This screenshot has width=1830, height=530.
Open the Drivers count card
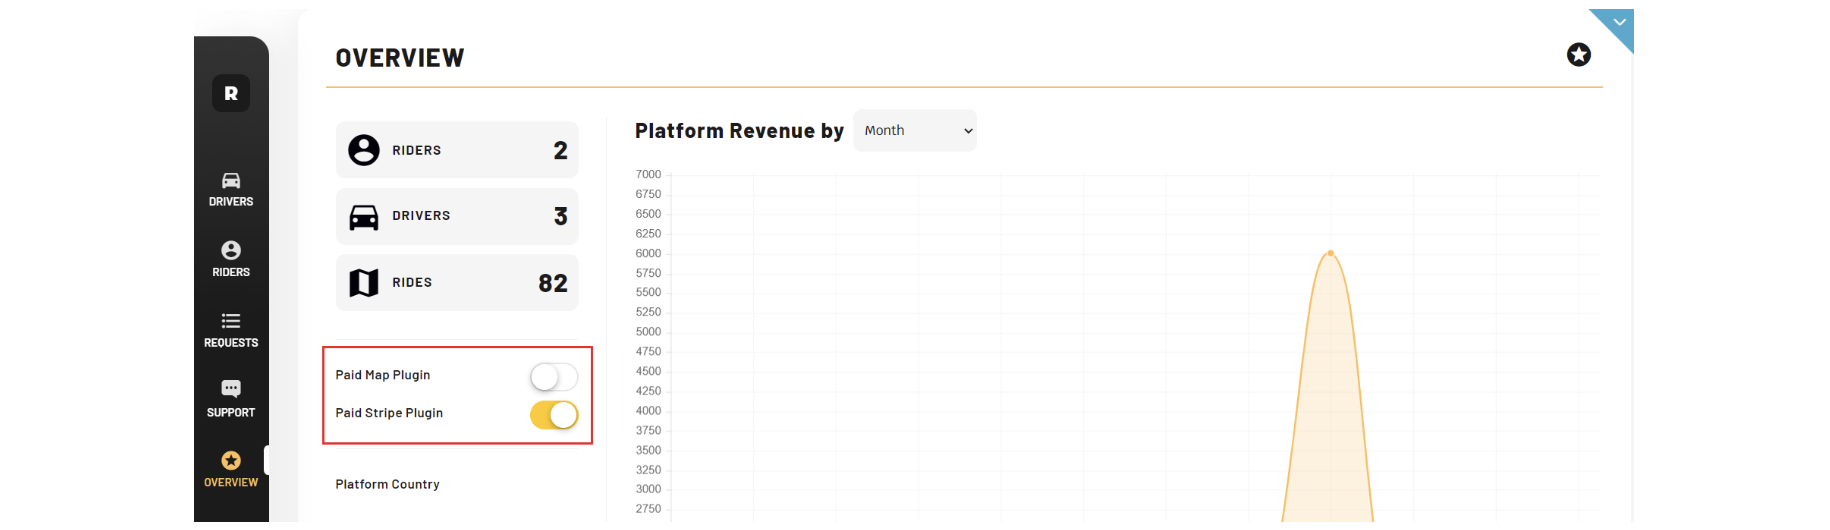click(457, 216)
